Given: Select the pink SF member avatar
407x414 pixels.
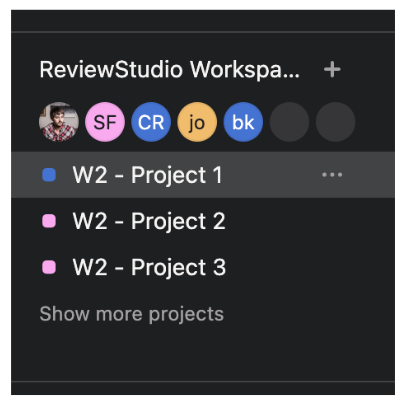Looking at the screenshot, I should click(105, 122).
